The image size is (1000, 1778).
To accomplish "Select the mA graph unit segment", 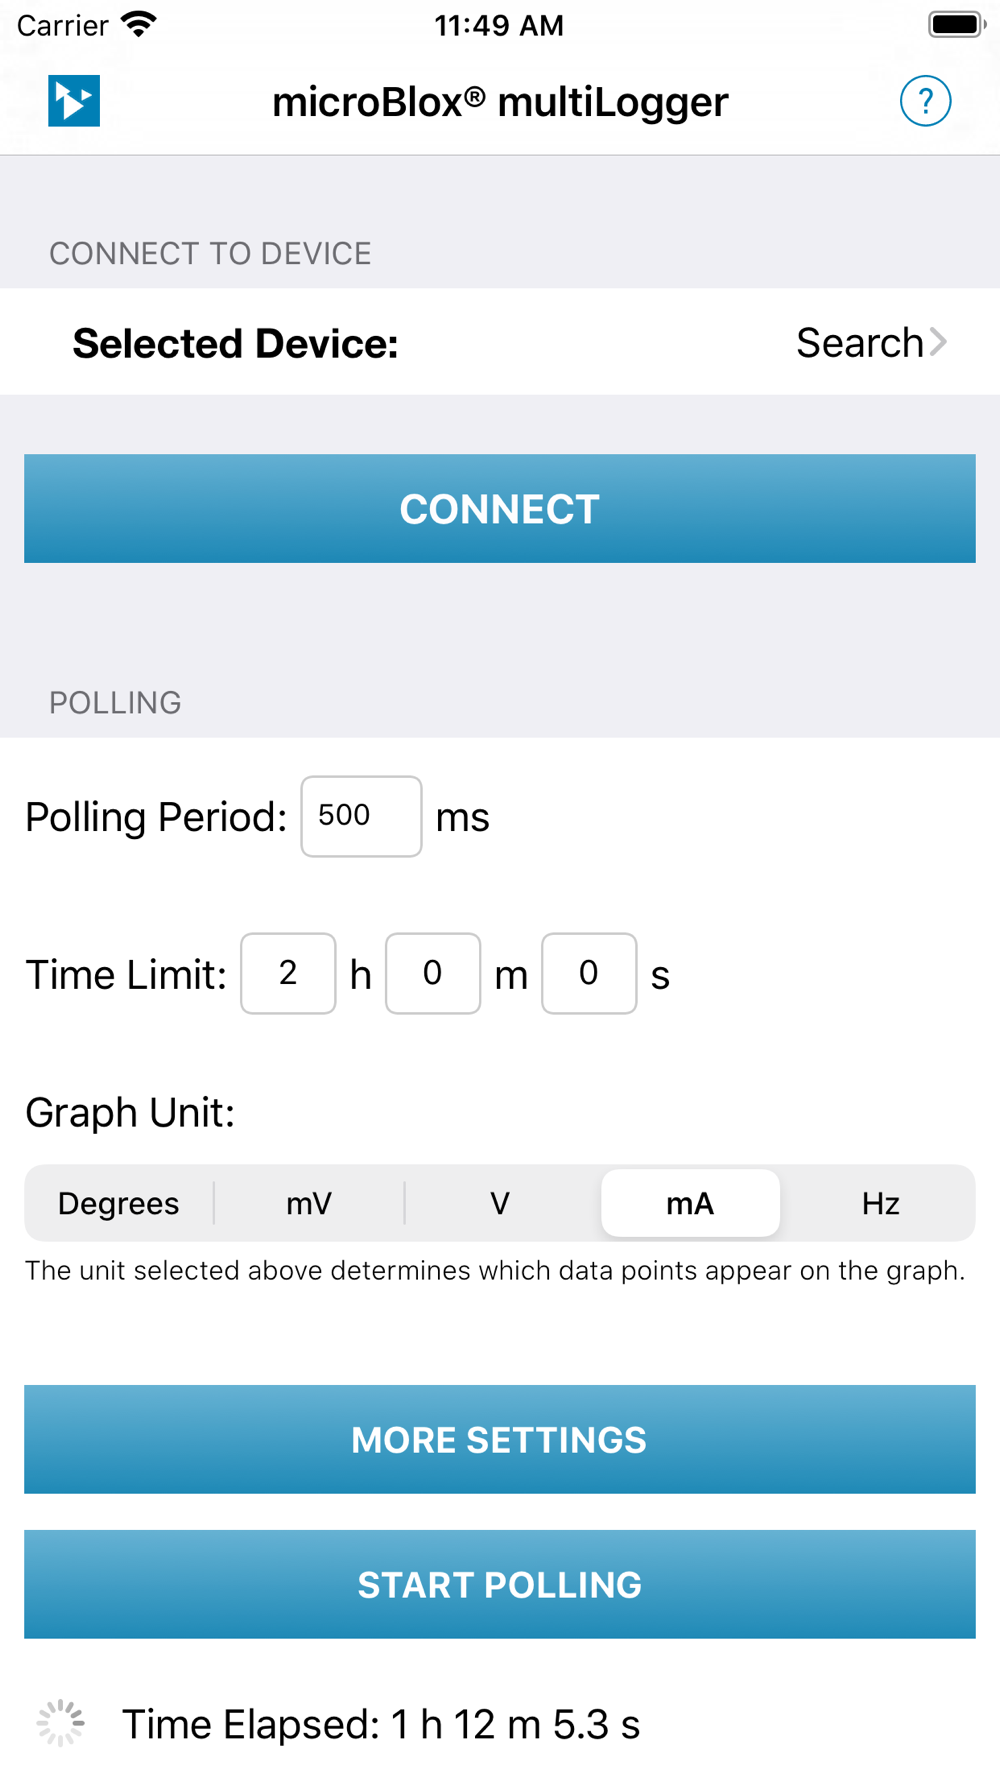I will pyautogui.click(x=690, y=1203).
